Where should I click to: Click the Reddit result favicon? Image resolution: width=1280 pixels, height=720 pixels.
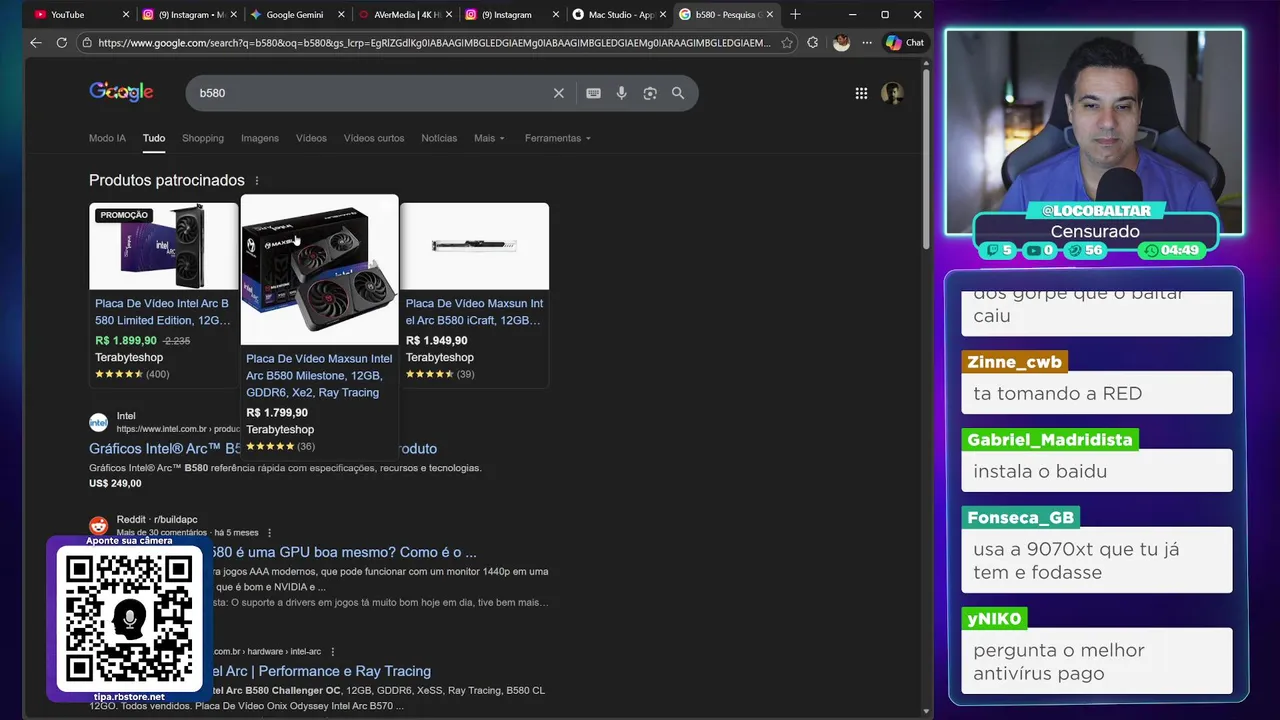(x=98, y=526)
